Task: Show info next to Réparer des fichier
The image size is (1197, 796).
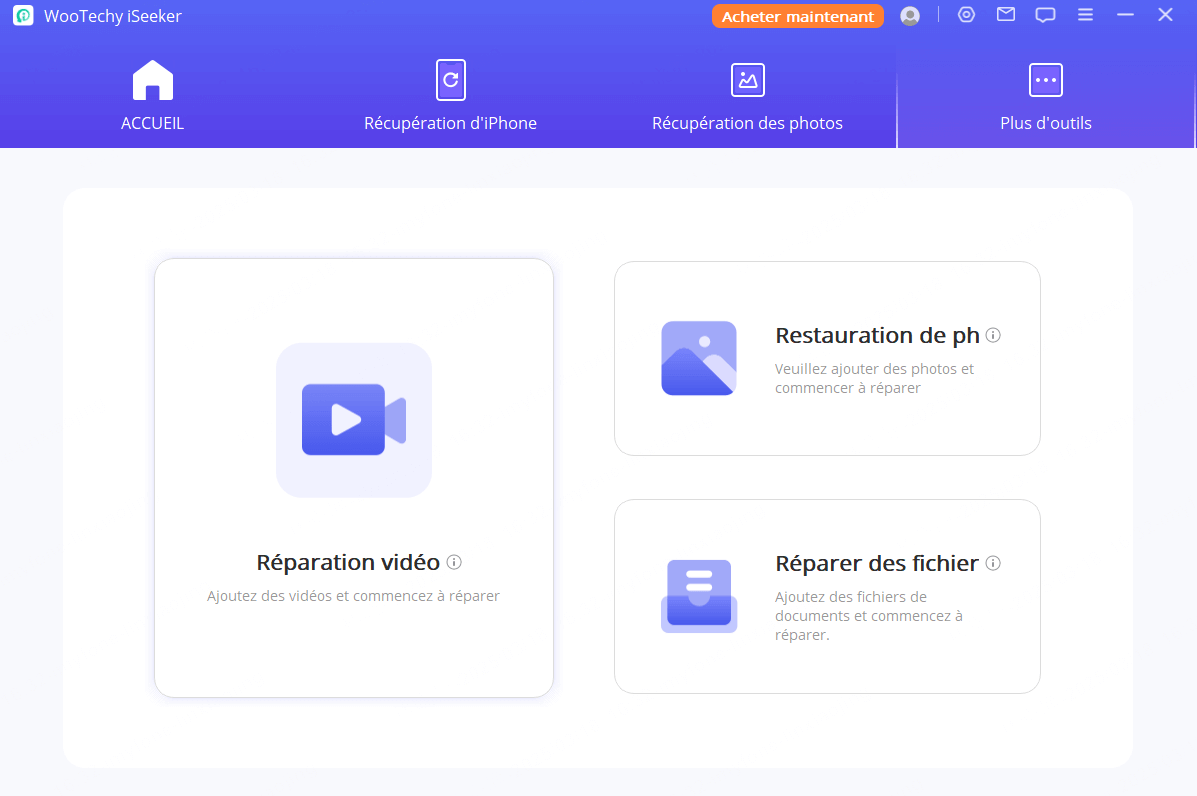Action: [993, 563]
